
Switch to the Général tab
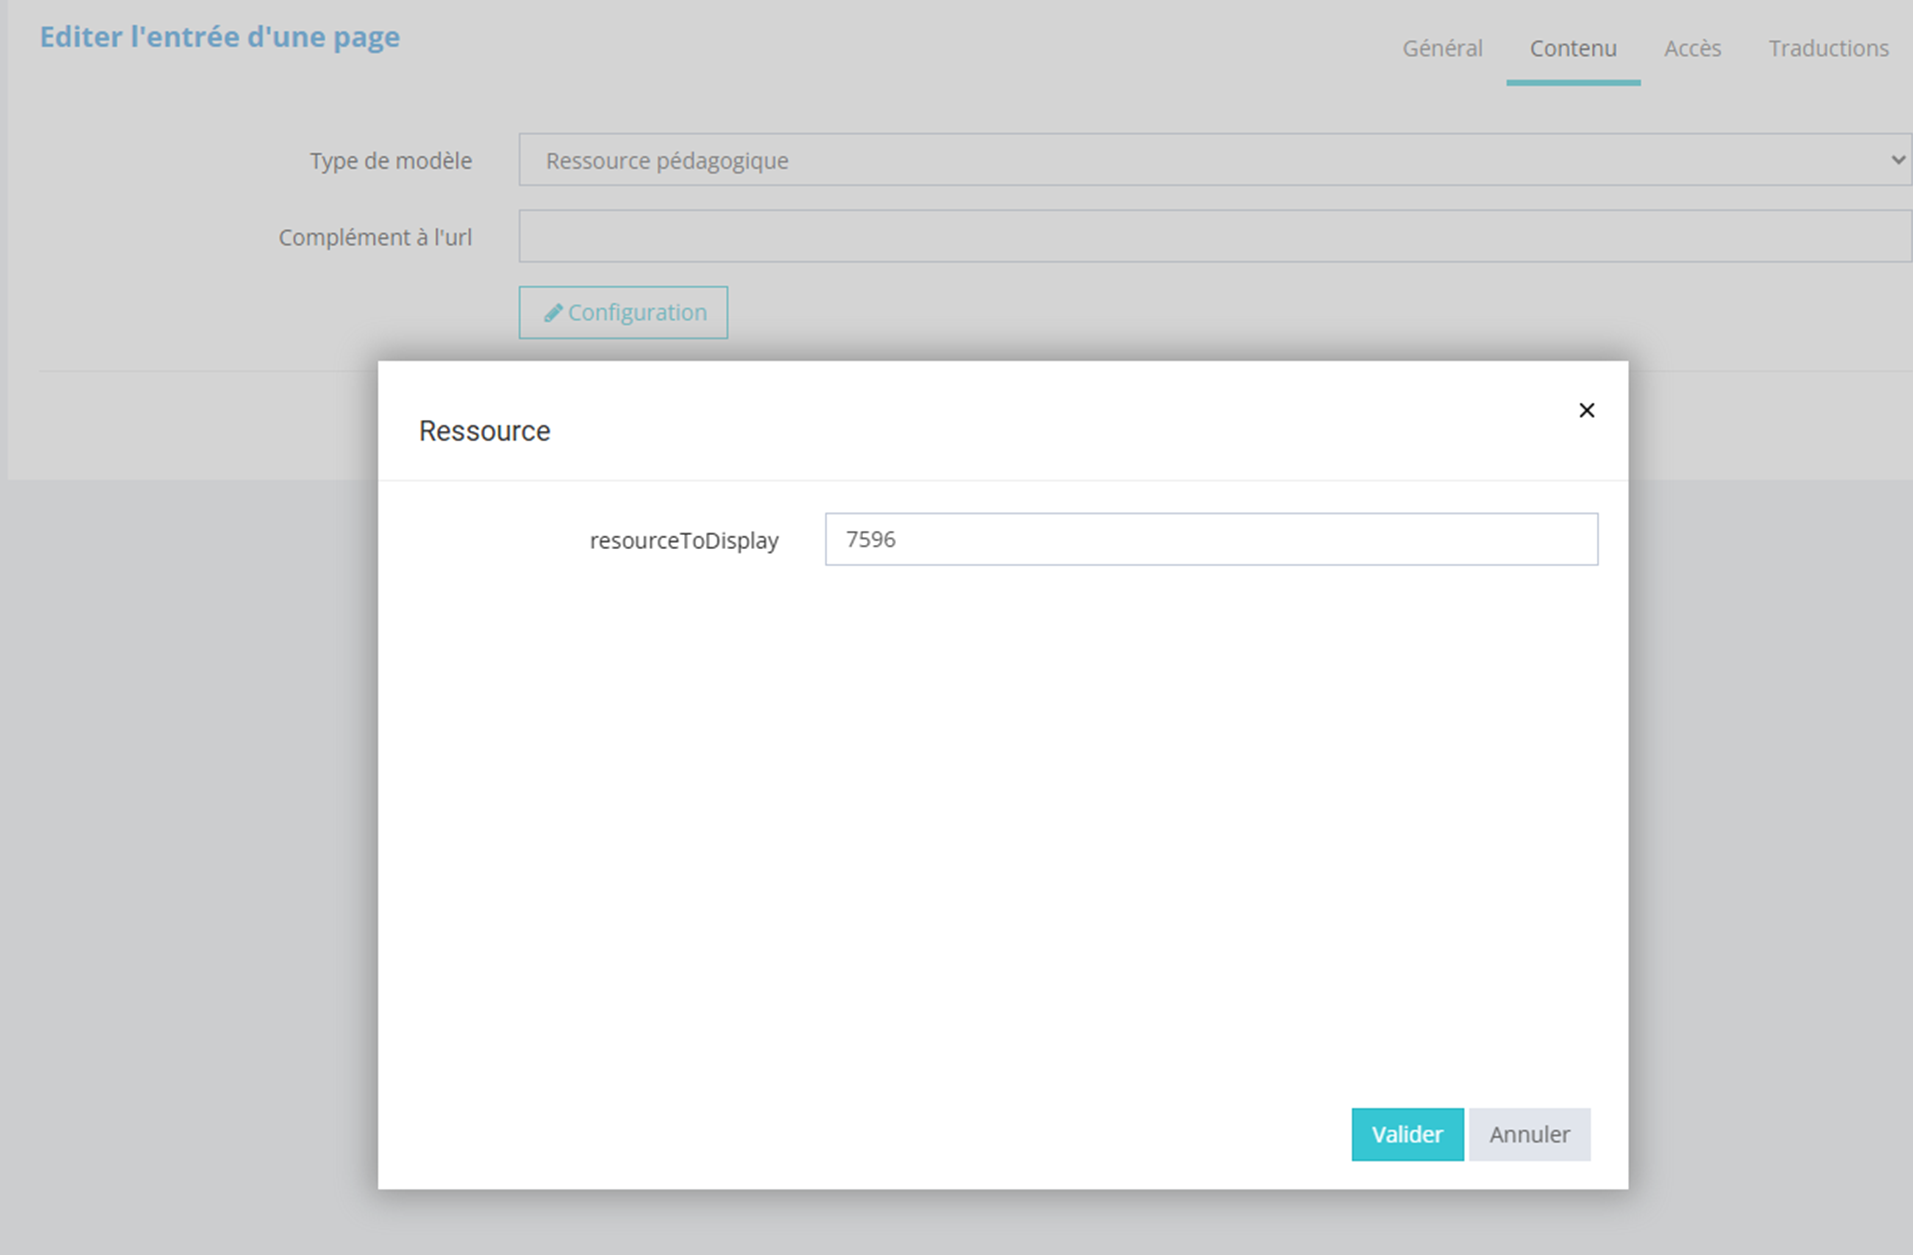pyautogui.click(x=1442, y=48)
